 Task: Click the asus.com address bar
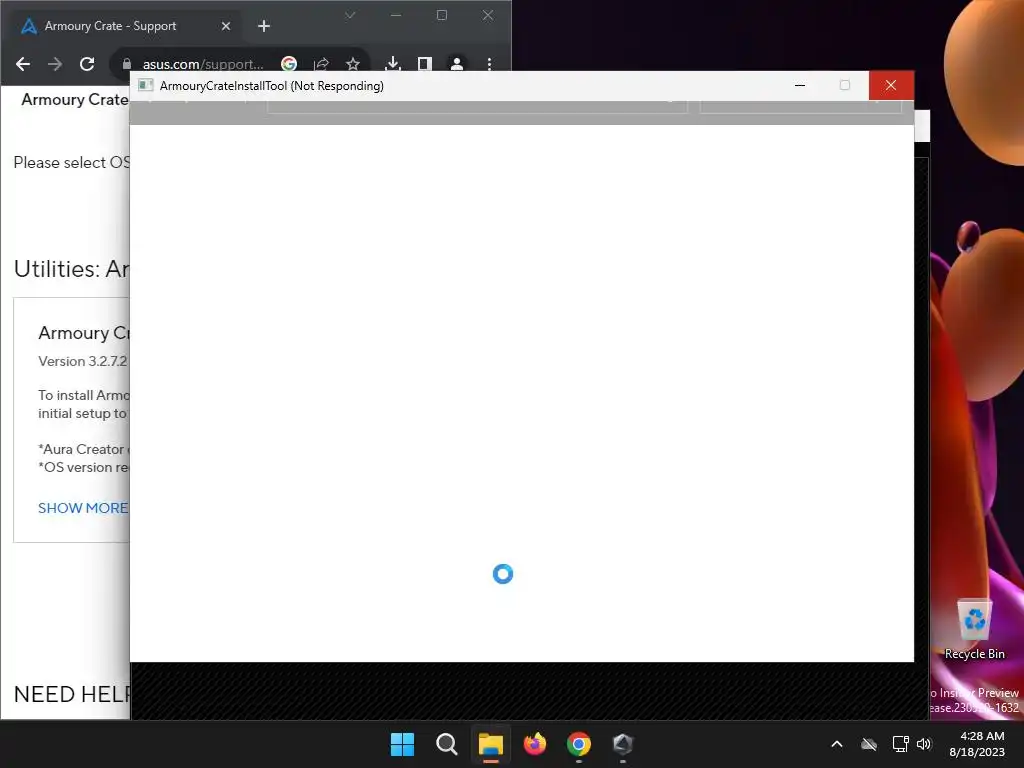(x=202, y=64)
